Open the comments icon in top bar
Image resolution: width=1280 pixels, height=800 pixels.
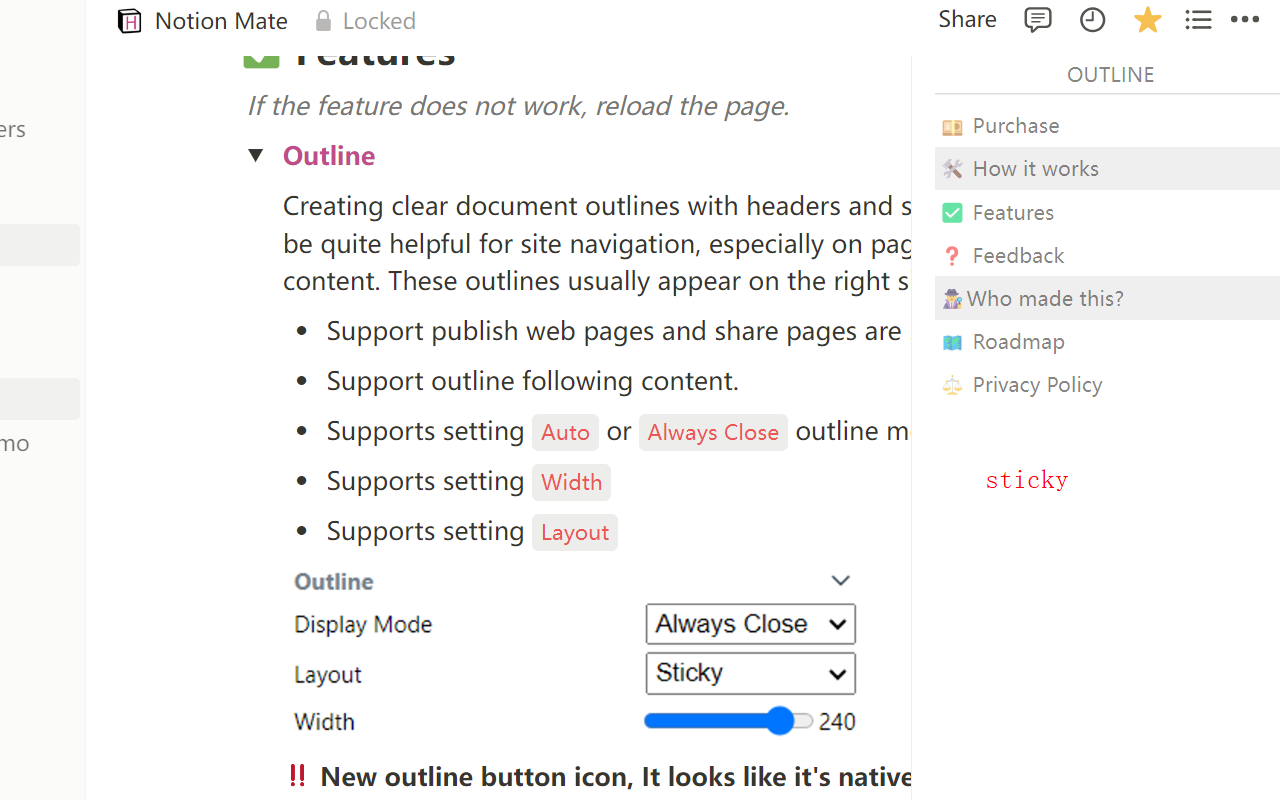[x=1038, y=20]
